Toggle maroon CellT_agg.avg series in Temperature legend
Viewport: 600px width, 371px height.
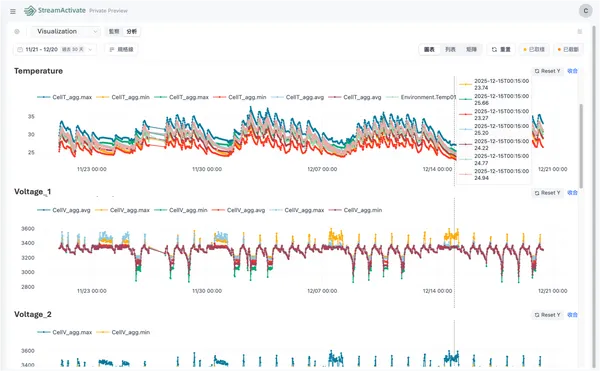355,98
